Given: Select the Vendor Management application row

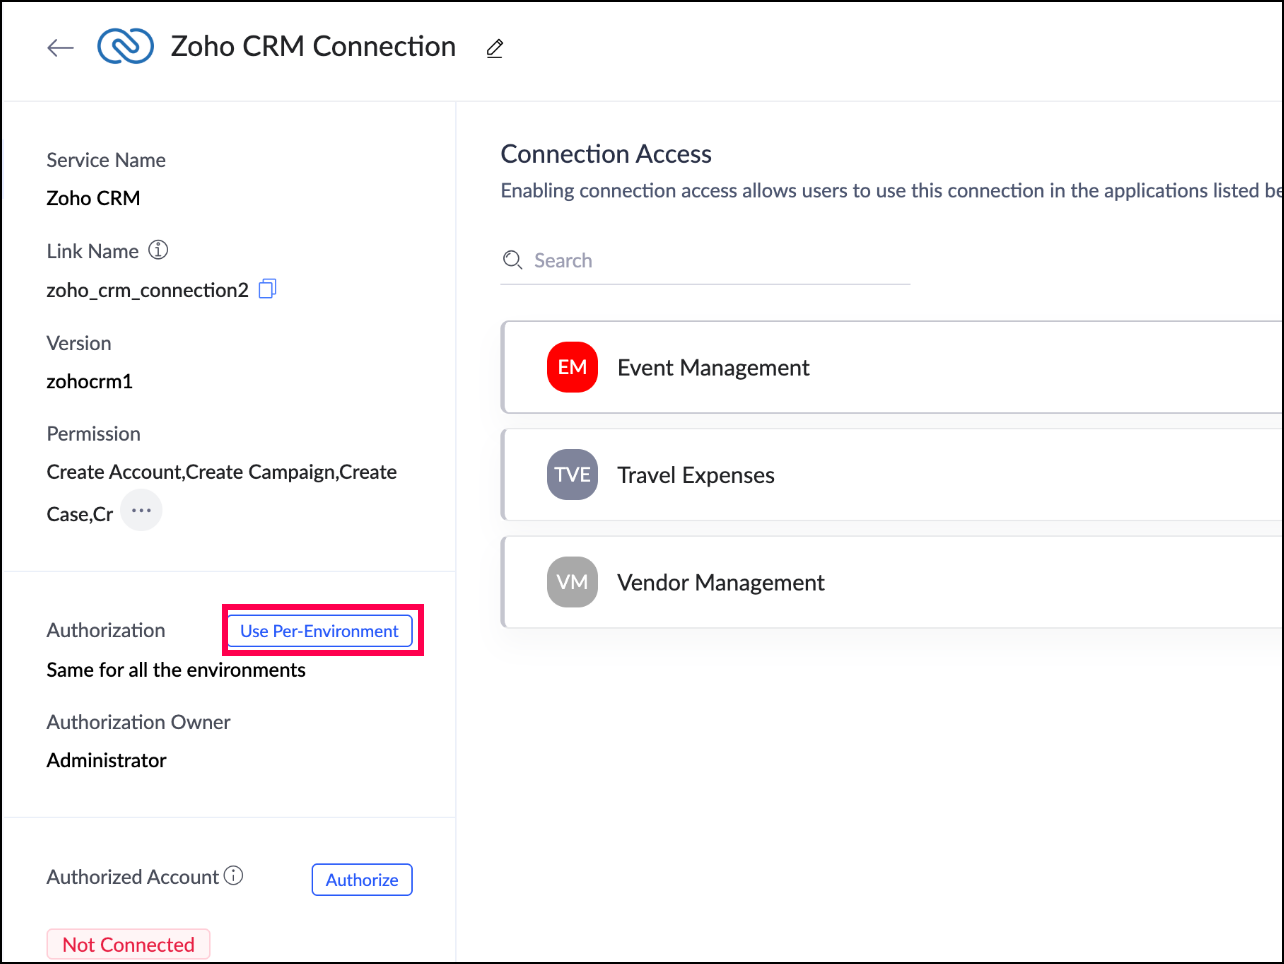Looking at the screenshot, I should (900, 582).
